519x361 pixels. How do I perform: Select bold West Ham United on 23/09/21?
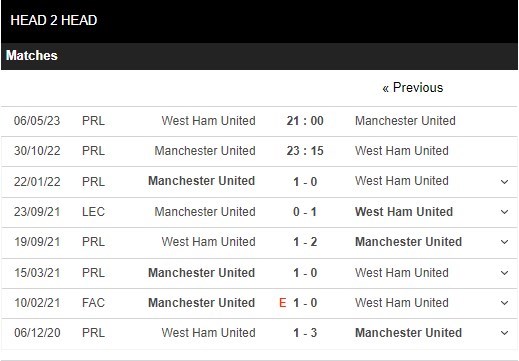click(404, 212)
